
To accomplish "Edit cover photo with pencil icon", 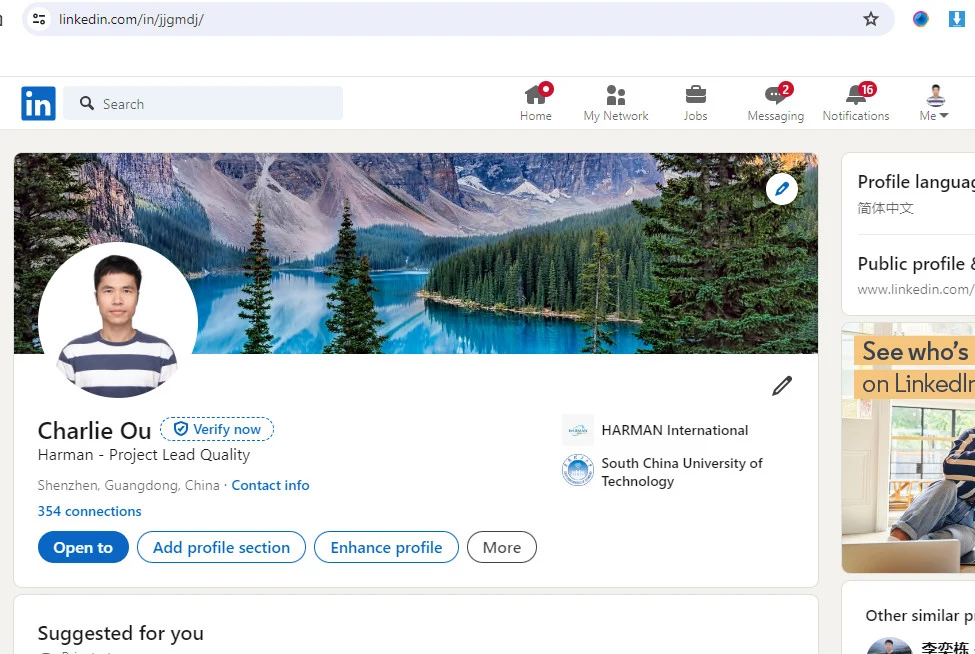I will click(781, 188).
